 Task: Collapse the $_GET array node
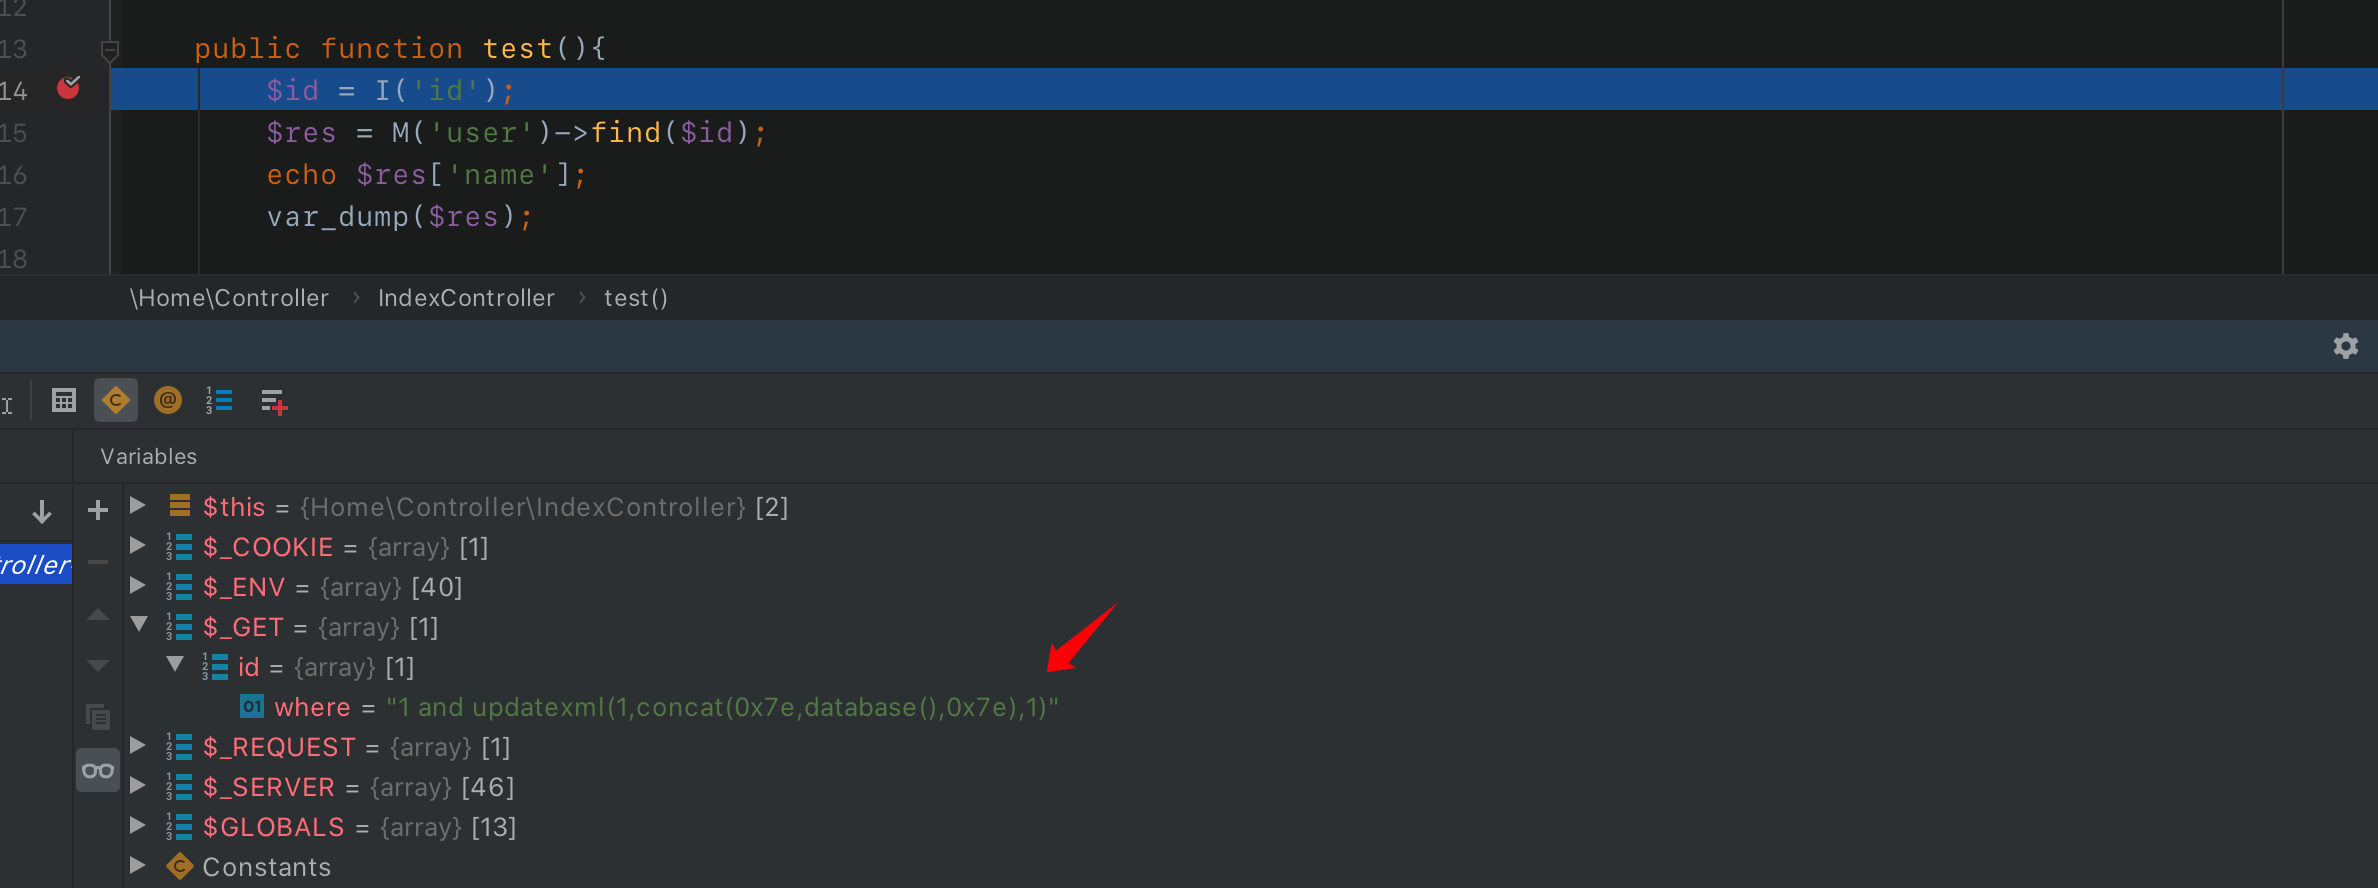tap(139, 626)
